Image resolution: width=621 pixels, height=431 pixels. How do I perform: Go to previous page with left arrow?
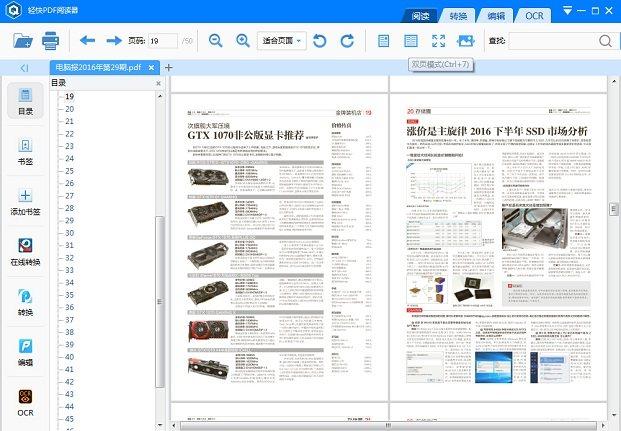pos(87,40)
